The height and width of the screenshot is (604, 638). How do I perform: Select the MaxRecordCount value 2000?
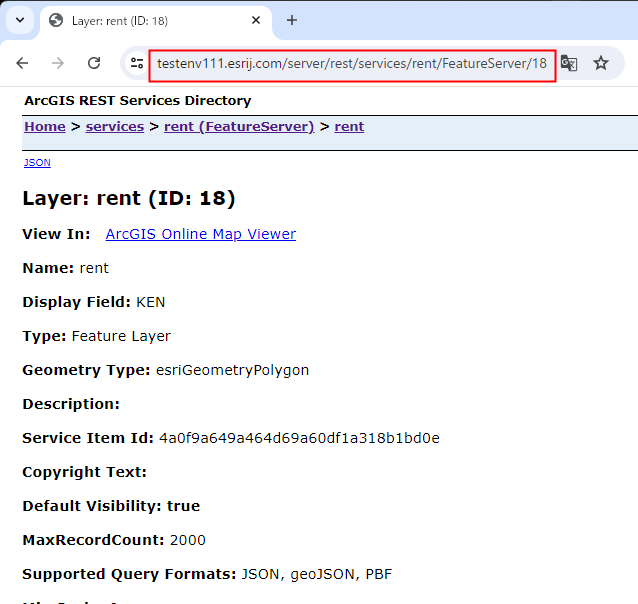[188, 540]
